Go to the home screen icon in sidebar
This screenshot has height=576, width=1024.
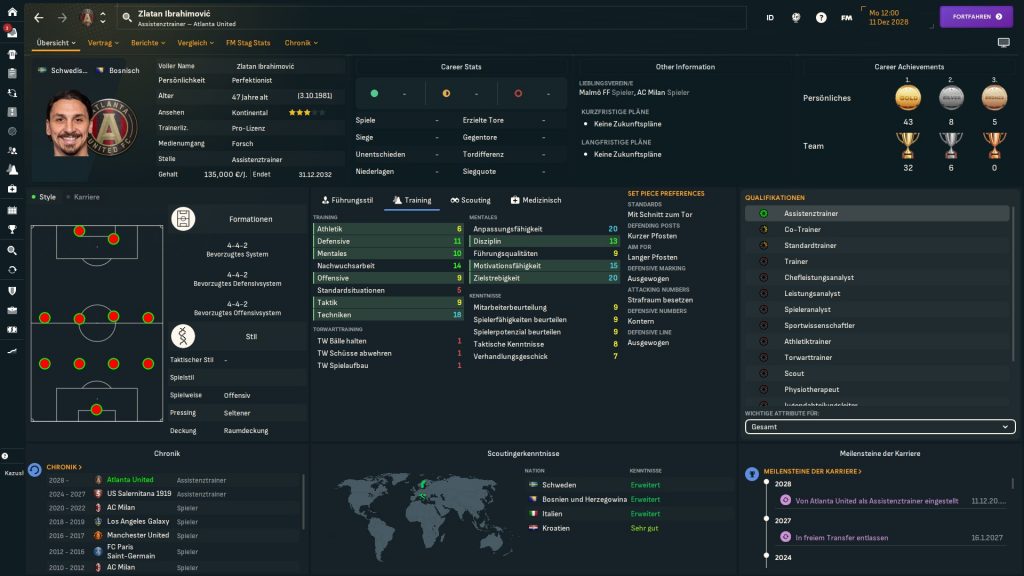[12, 14]
